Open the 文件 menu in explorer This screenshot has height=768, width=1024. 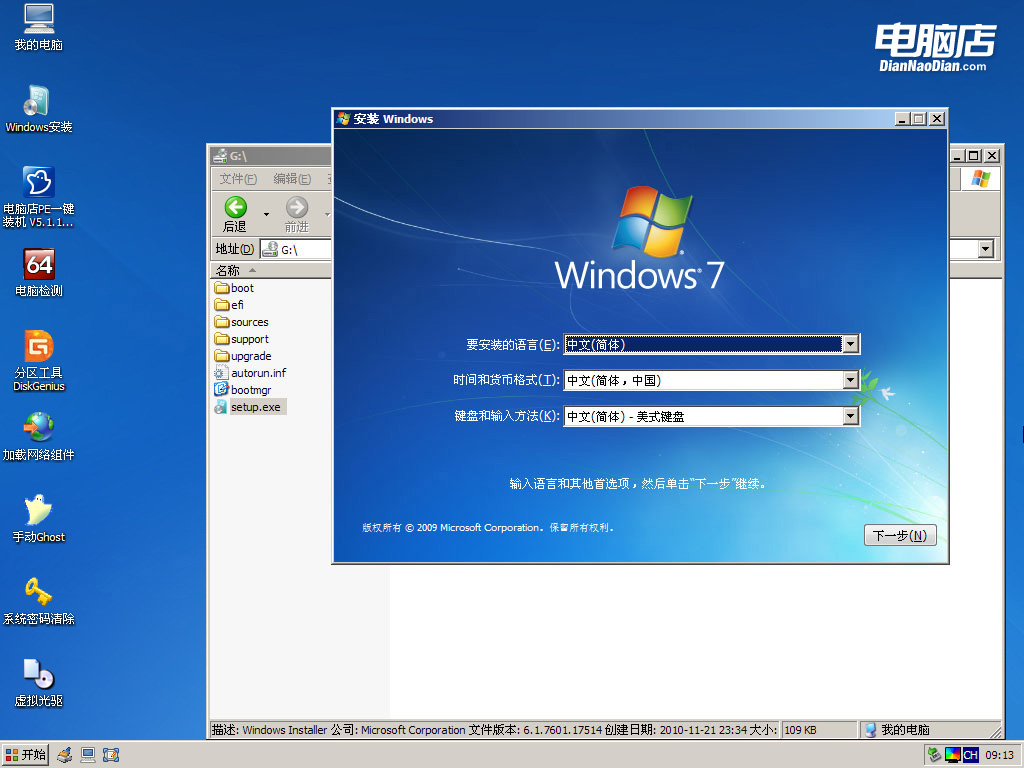[x=237, y=178]
